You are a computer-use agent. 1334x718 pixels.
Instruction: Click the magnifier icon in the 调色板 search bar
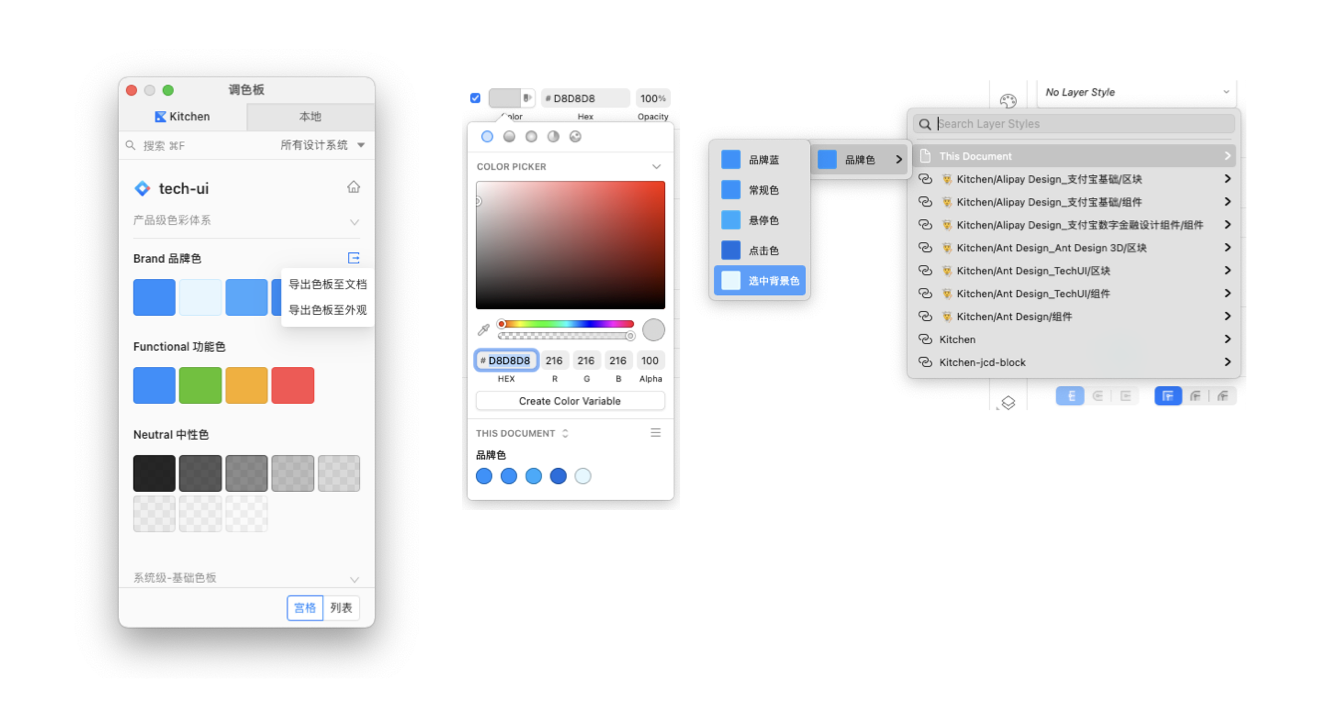(130, 145)
